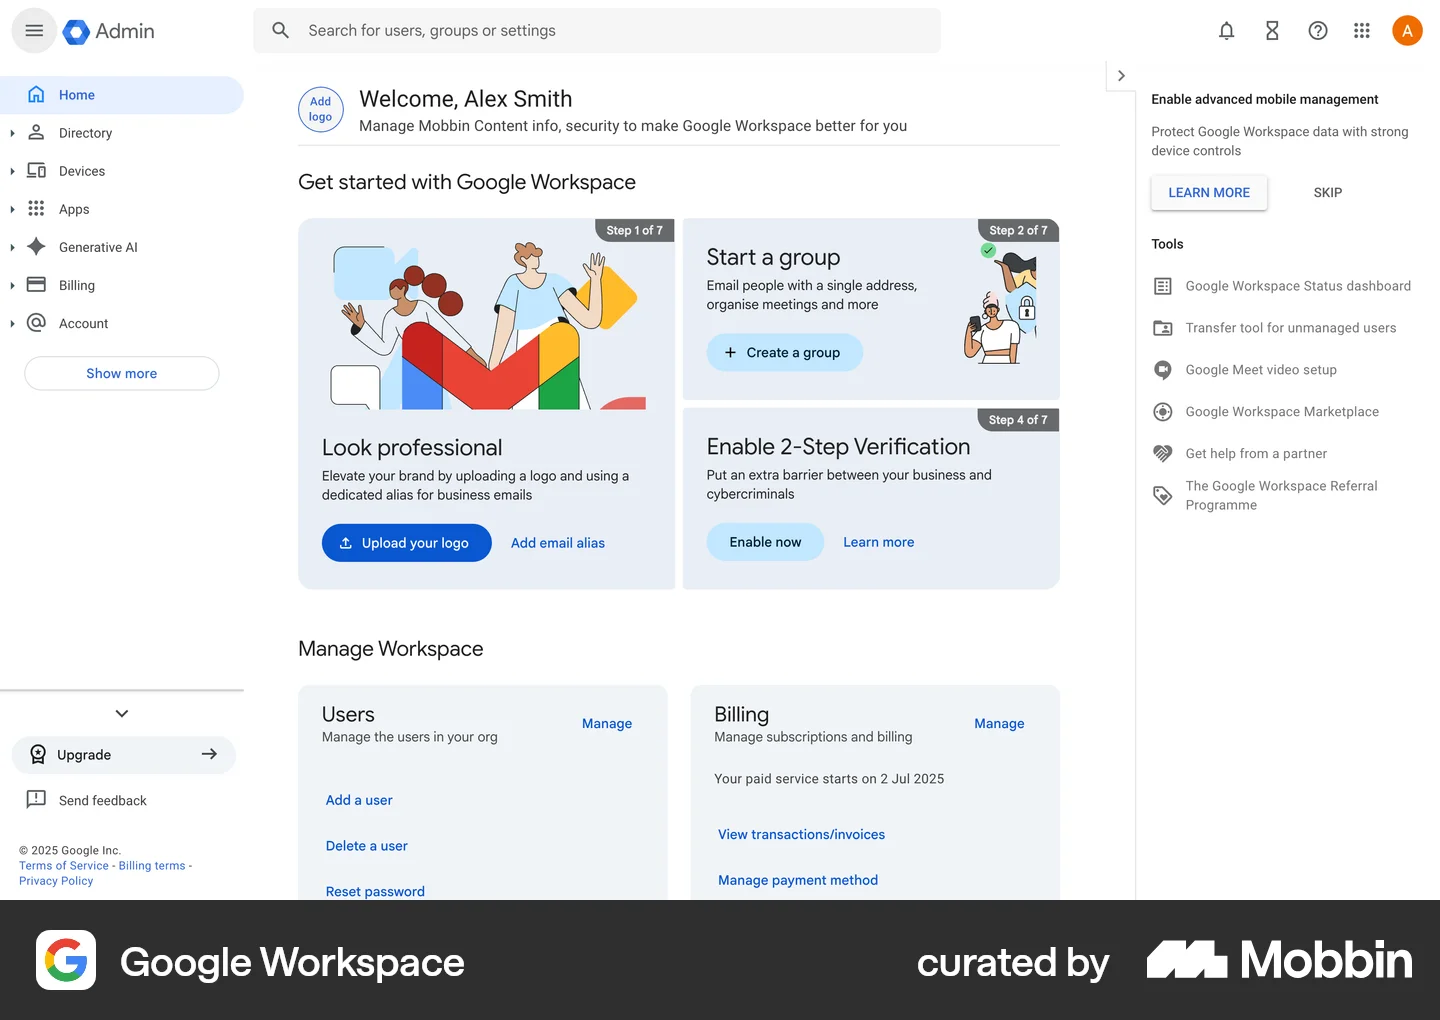Click Create a group button
The image size is (1440, 1020).
pyautogui.click(x=785, y=352)
